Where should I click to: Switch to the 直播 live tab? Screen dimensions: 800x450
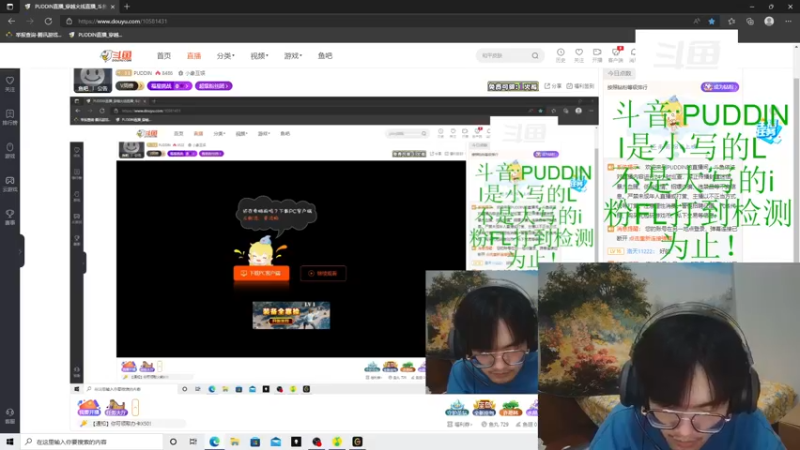pyautogui.click(x=194, y=56)
